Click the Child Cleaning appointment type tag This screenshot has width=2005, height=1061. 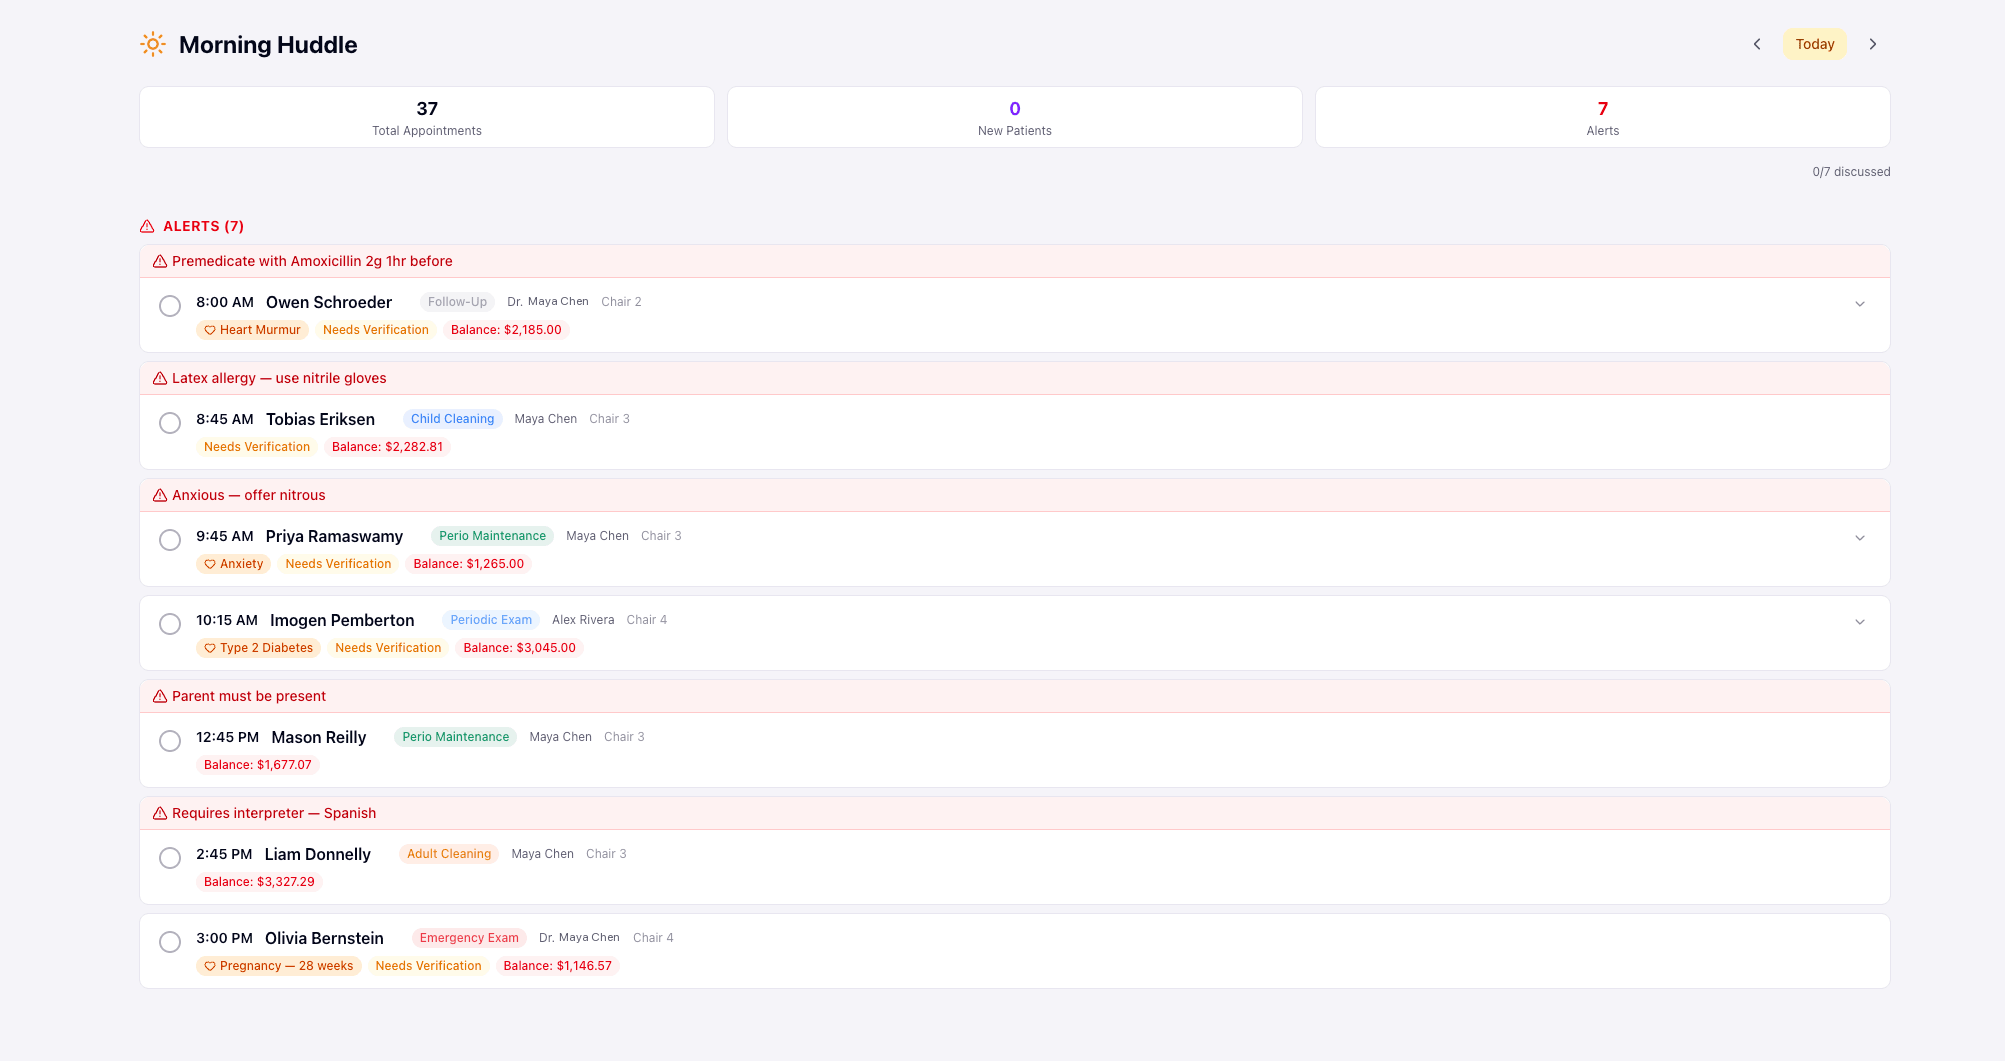pos(452,419)
